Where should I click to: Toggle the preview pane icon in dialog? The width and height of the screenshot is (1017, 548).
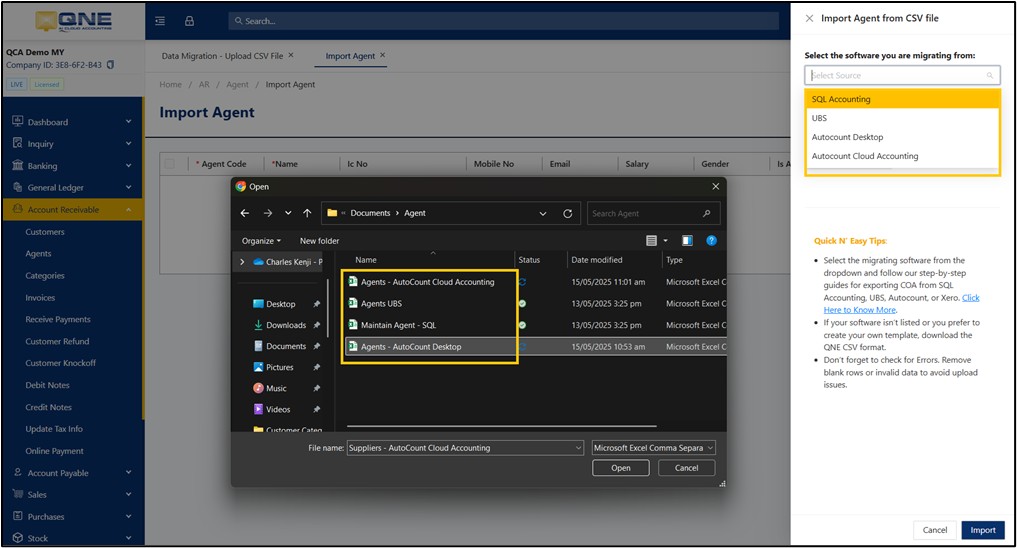tap(687, 241)
